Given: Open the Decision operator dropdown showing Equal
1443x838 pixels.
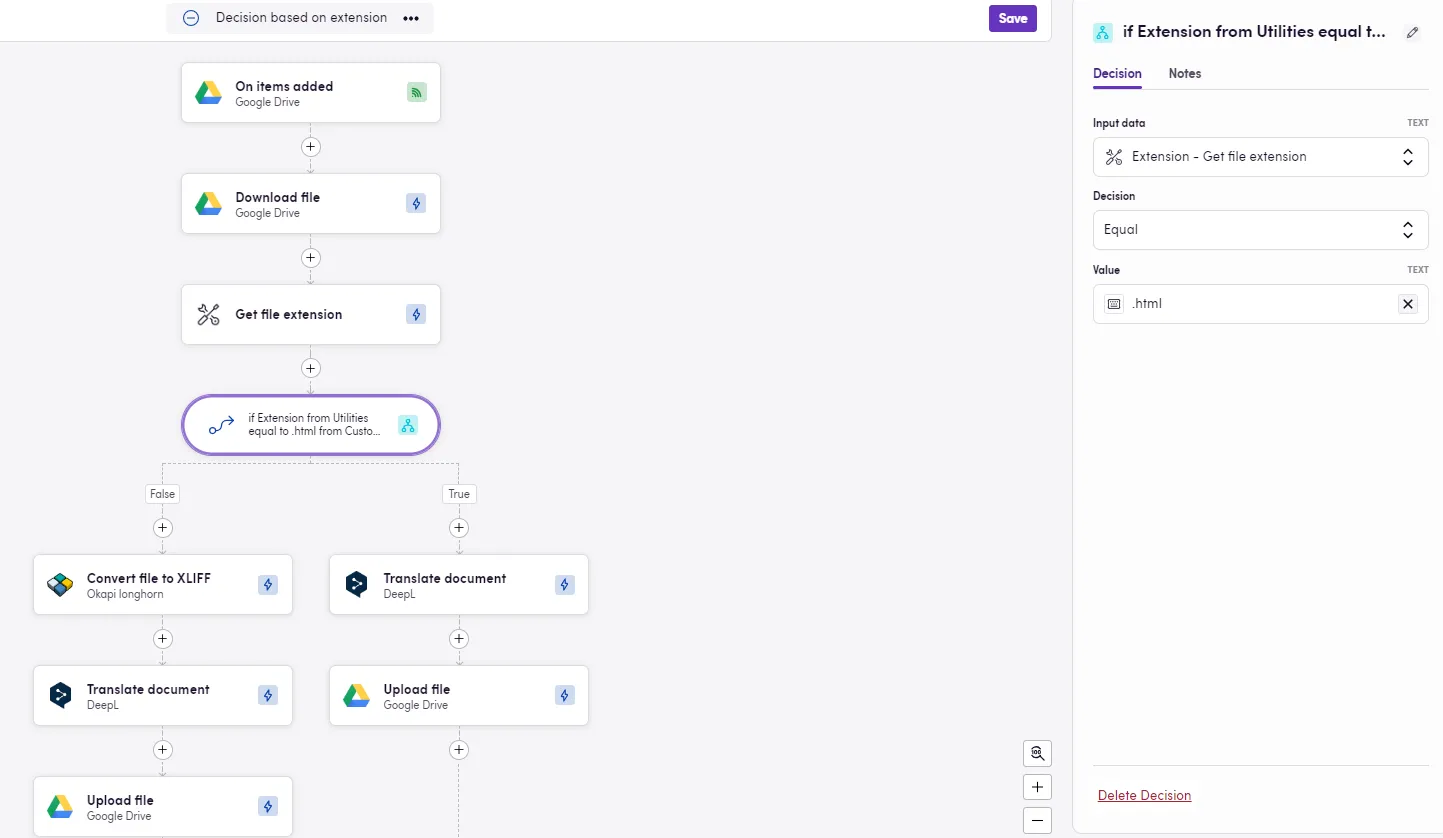Looking at the screenshot, I should pos(1260,230).
